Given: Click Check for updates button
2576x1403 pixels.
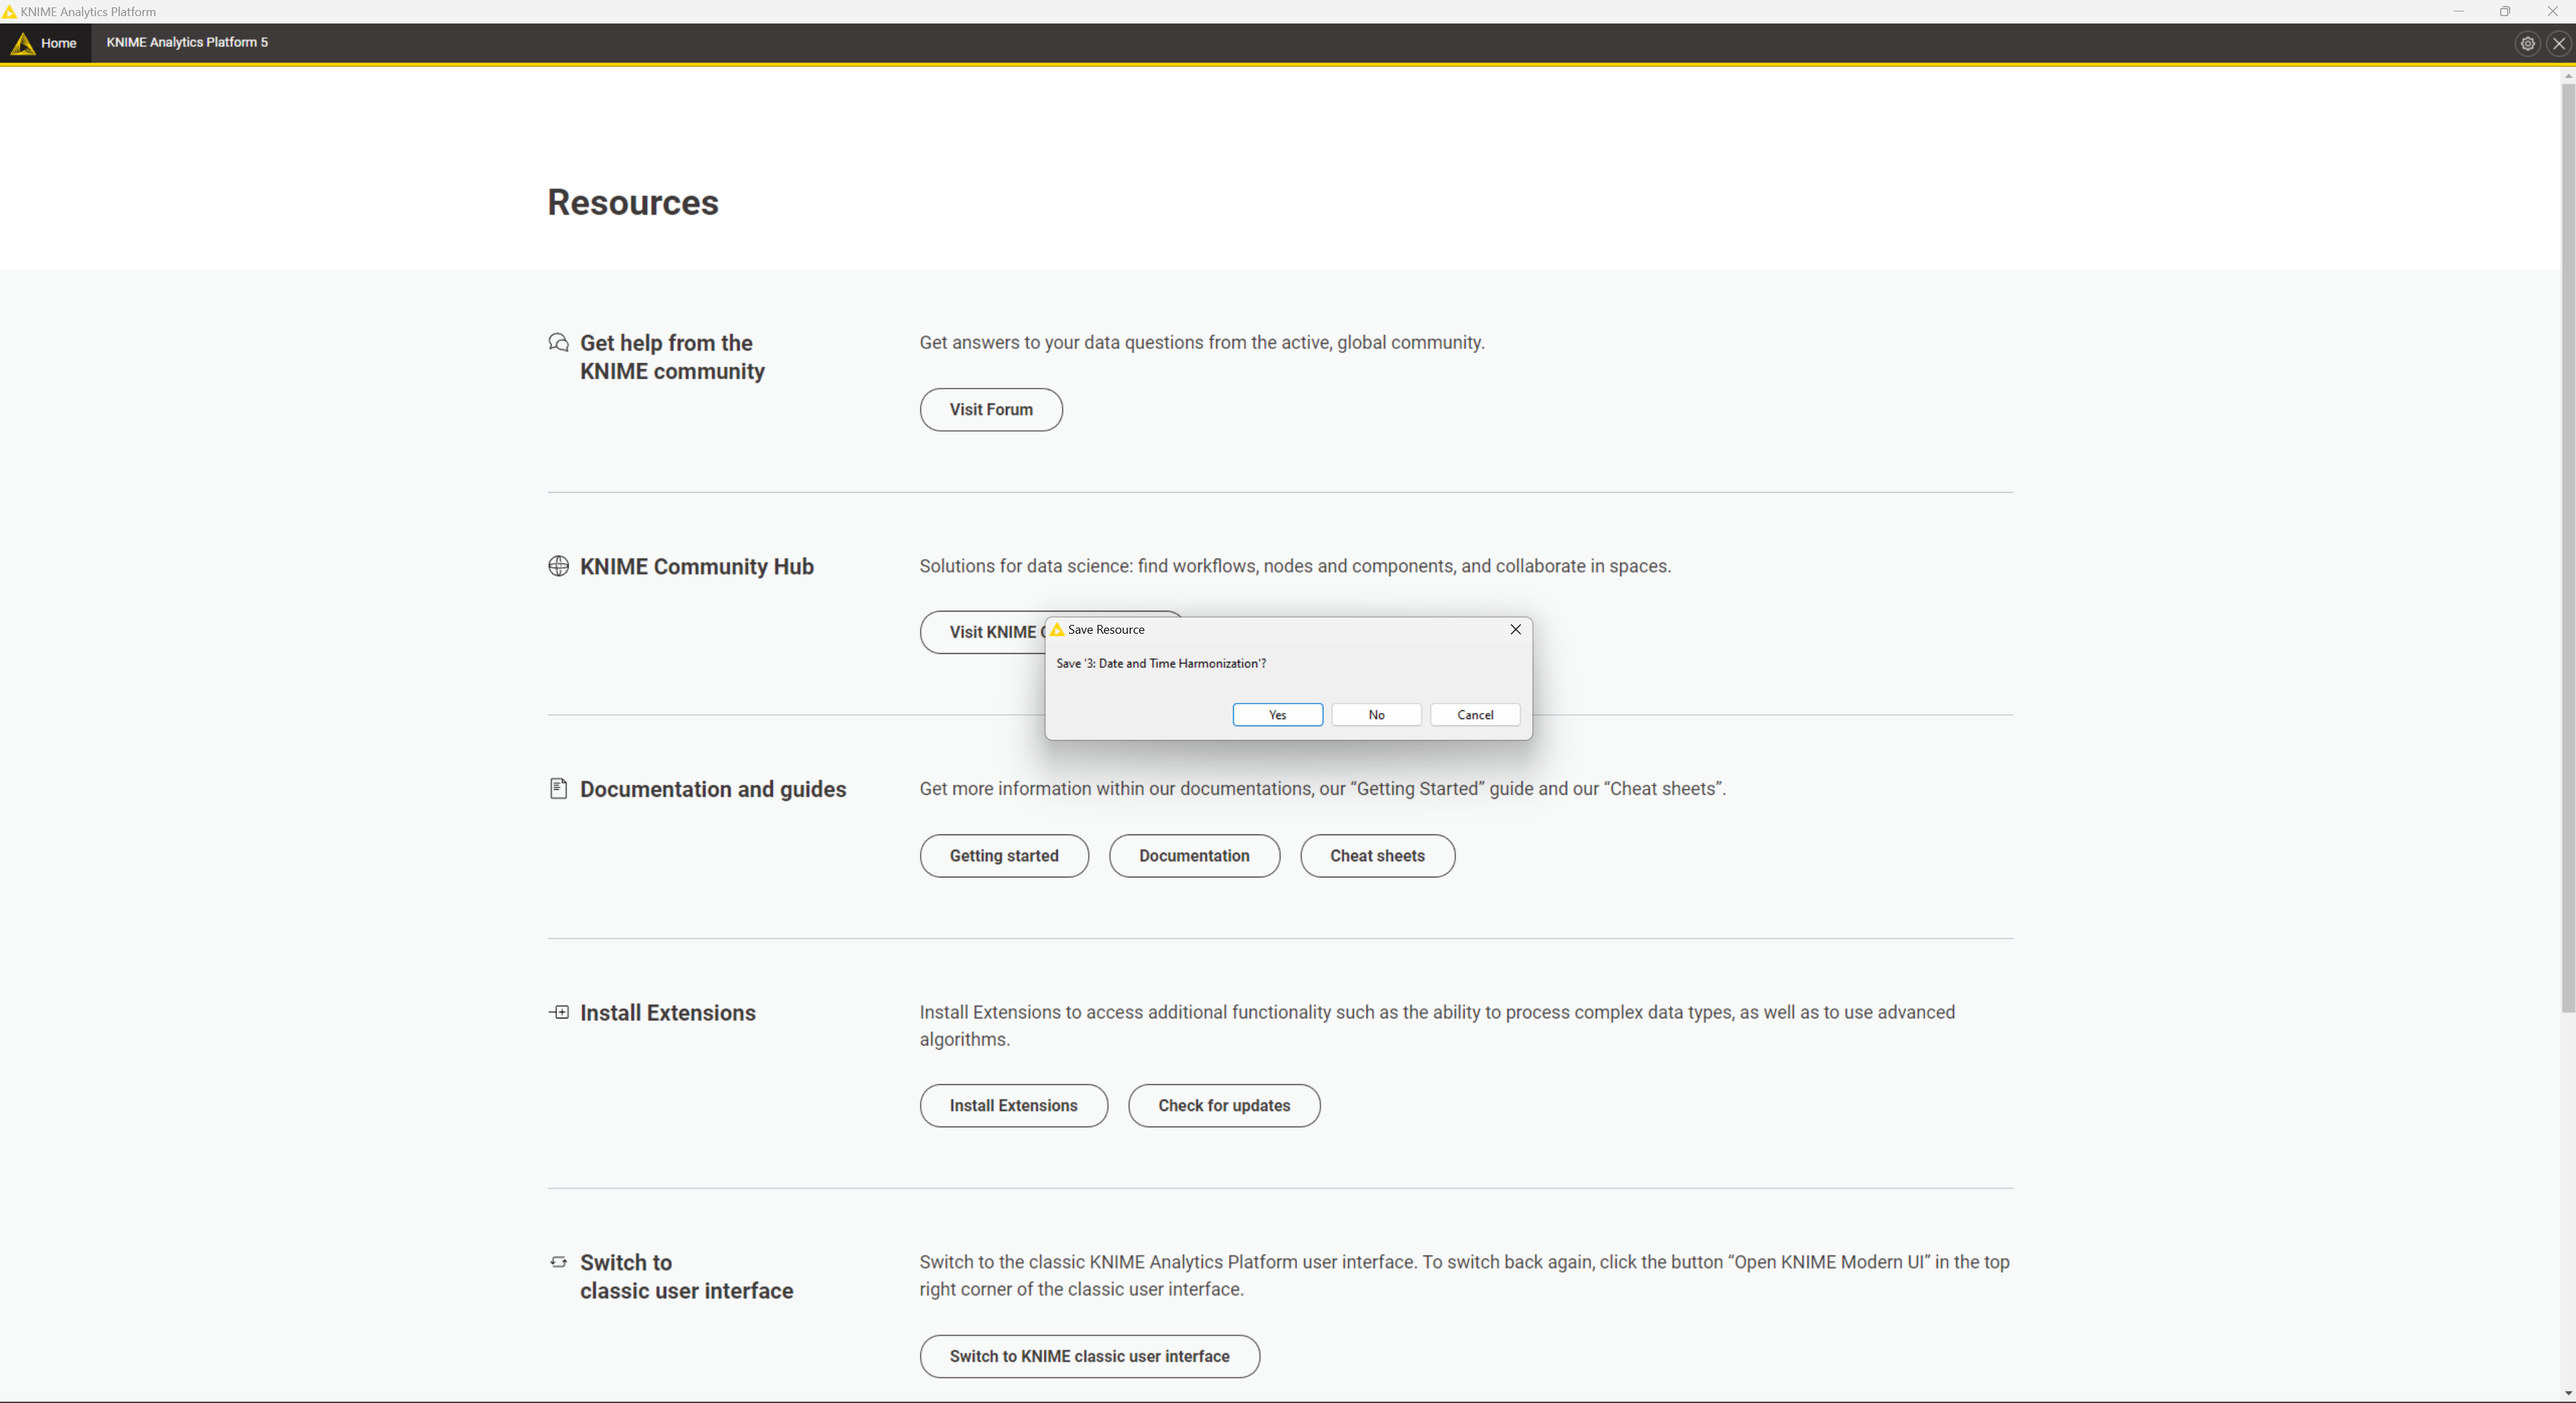Looking at the screenshot, I should [x=1224, y=1106].
